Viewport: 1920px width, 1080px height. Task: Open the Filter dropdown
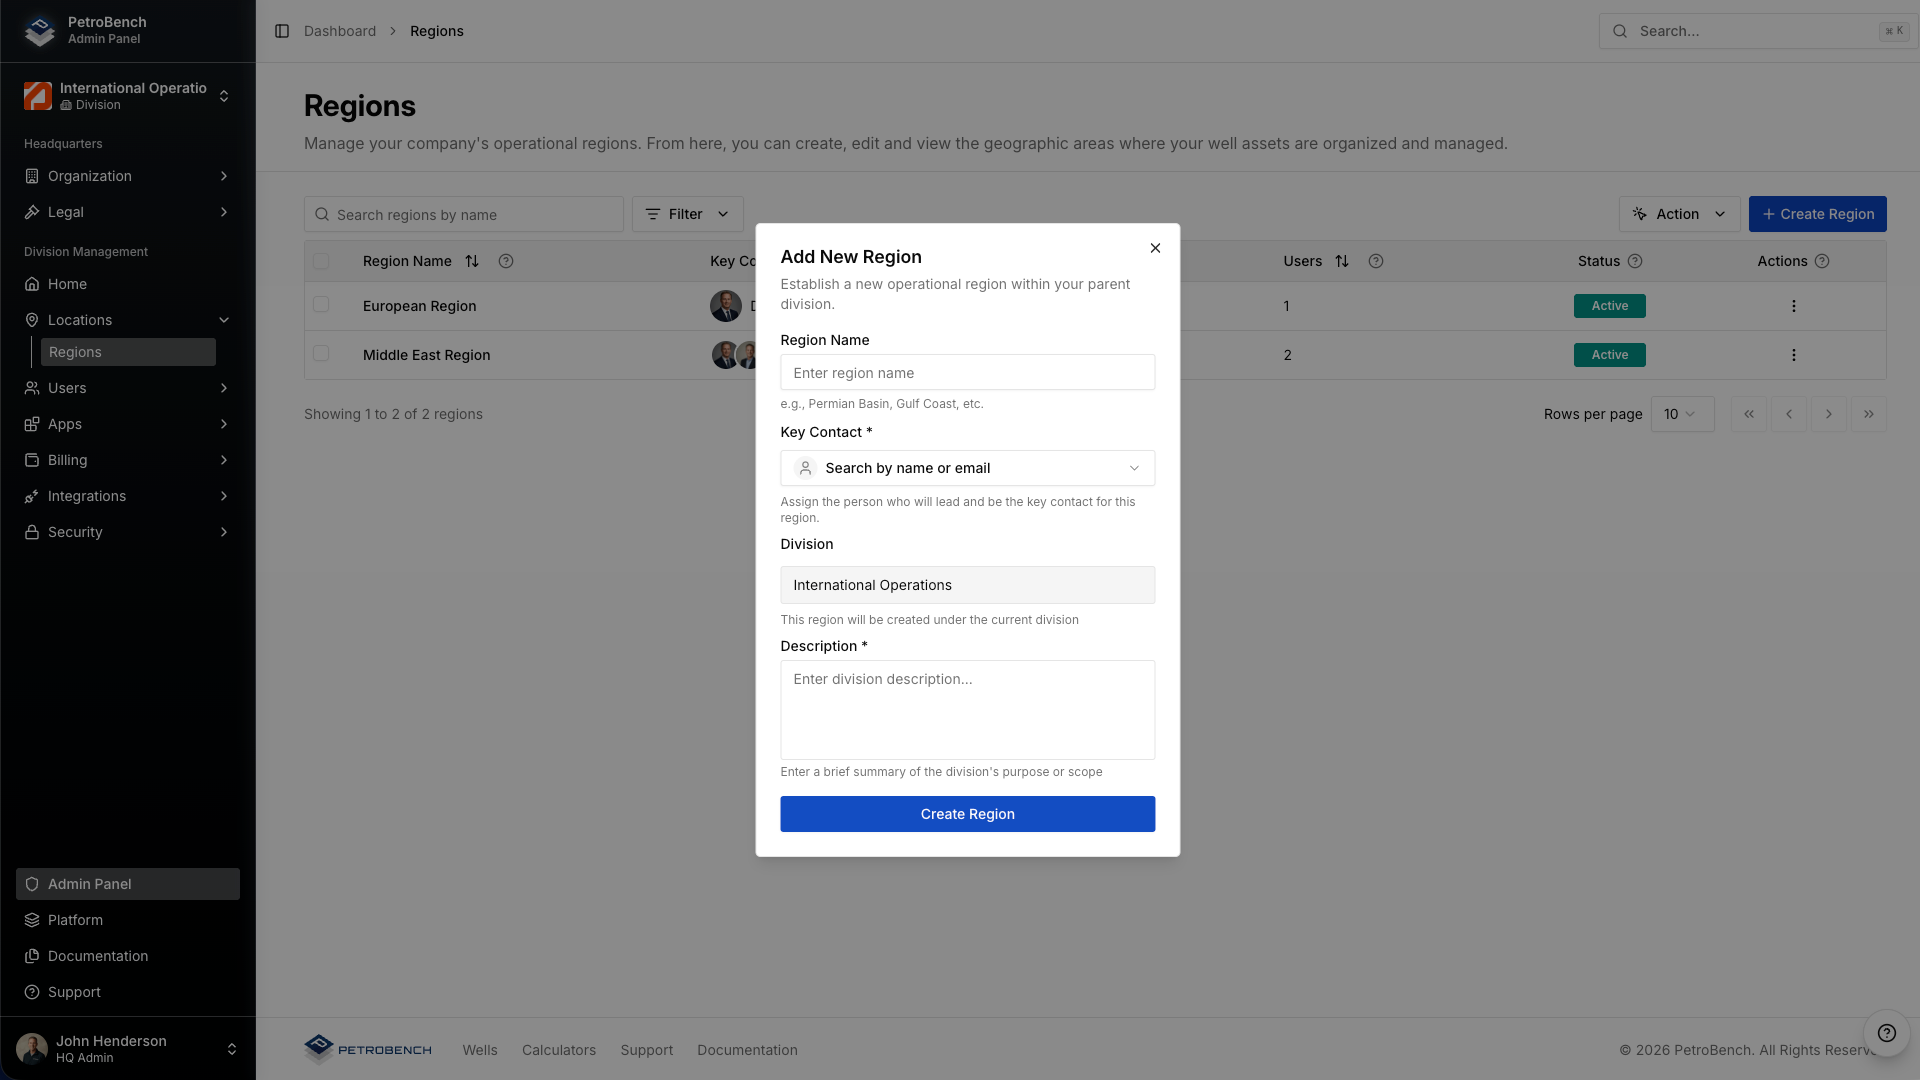pos(688,214)
